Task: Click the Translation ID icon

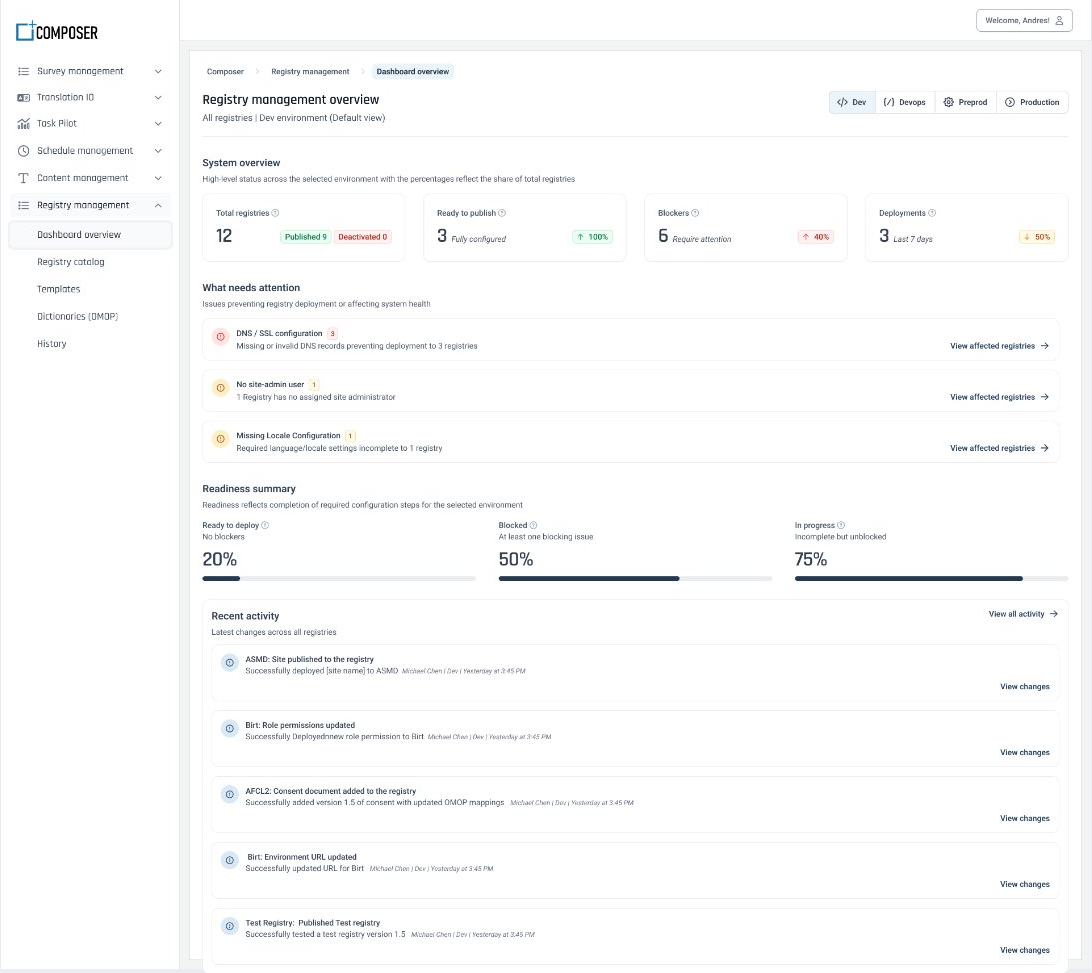Action: coord(23,98)
